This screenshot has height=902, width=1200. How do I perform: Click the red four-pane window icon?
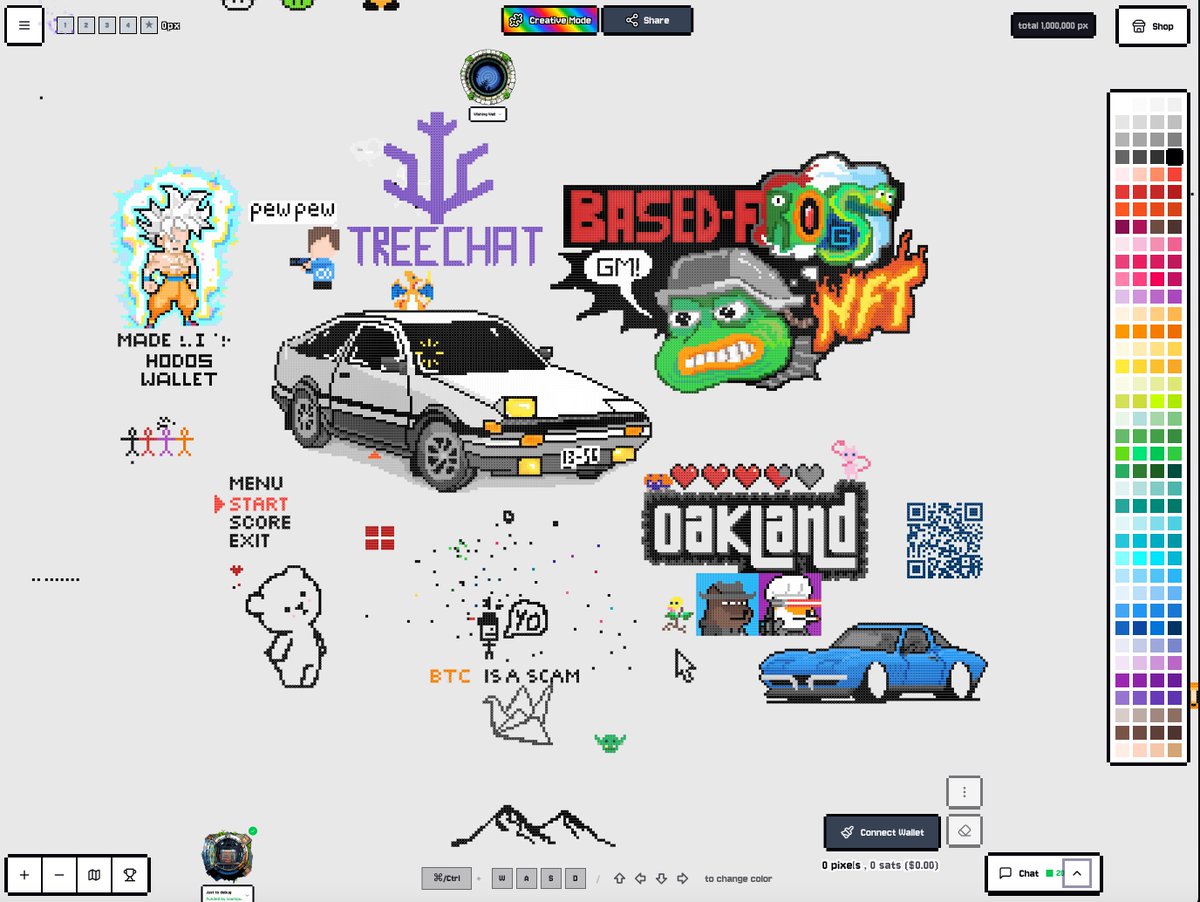[x=379, y=537]
